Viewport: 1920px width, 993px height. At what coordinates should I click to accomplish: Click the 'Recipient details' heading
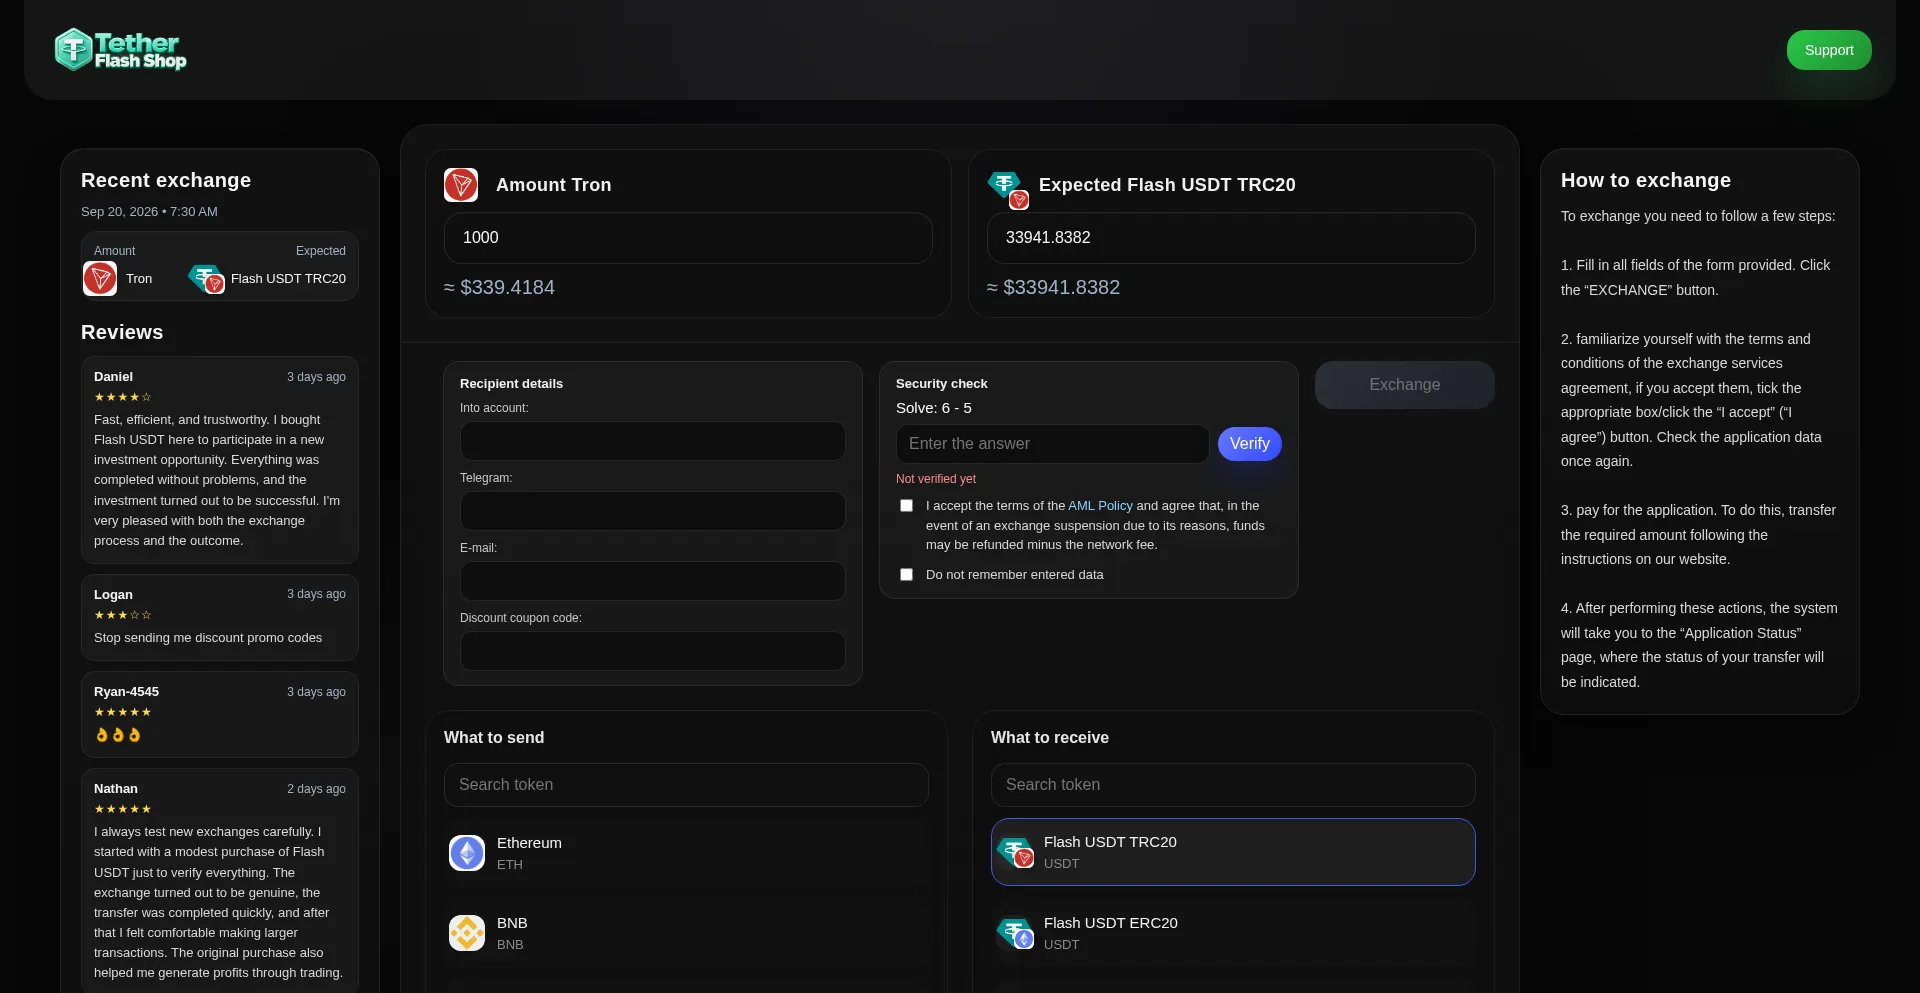pos(511,384)
